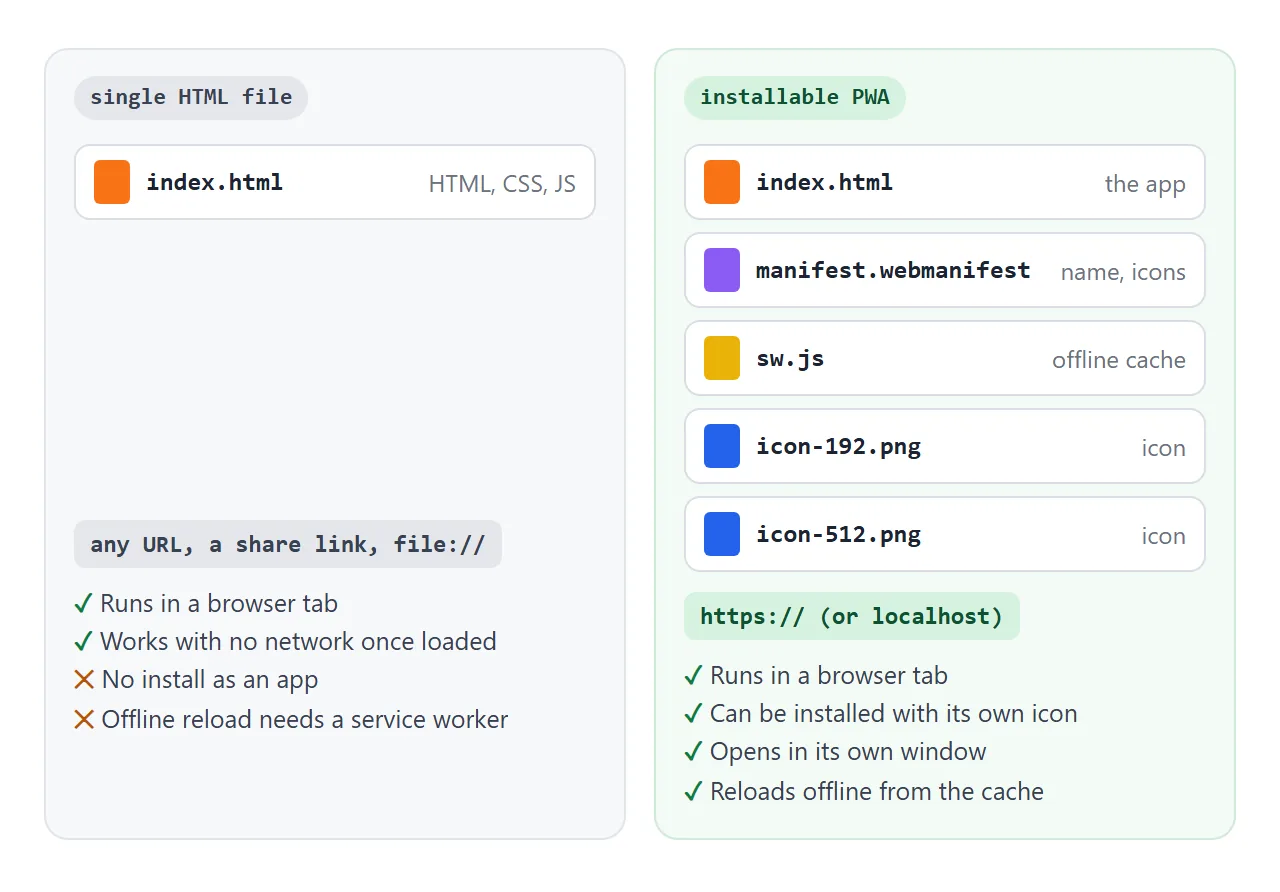Click the cross mark before "Offline reload needs a service worker"
This screenshot has height=892, width=1280.
pyautogui.click(x=84, y=719)
